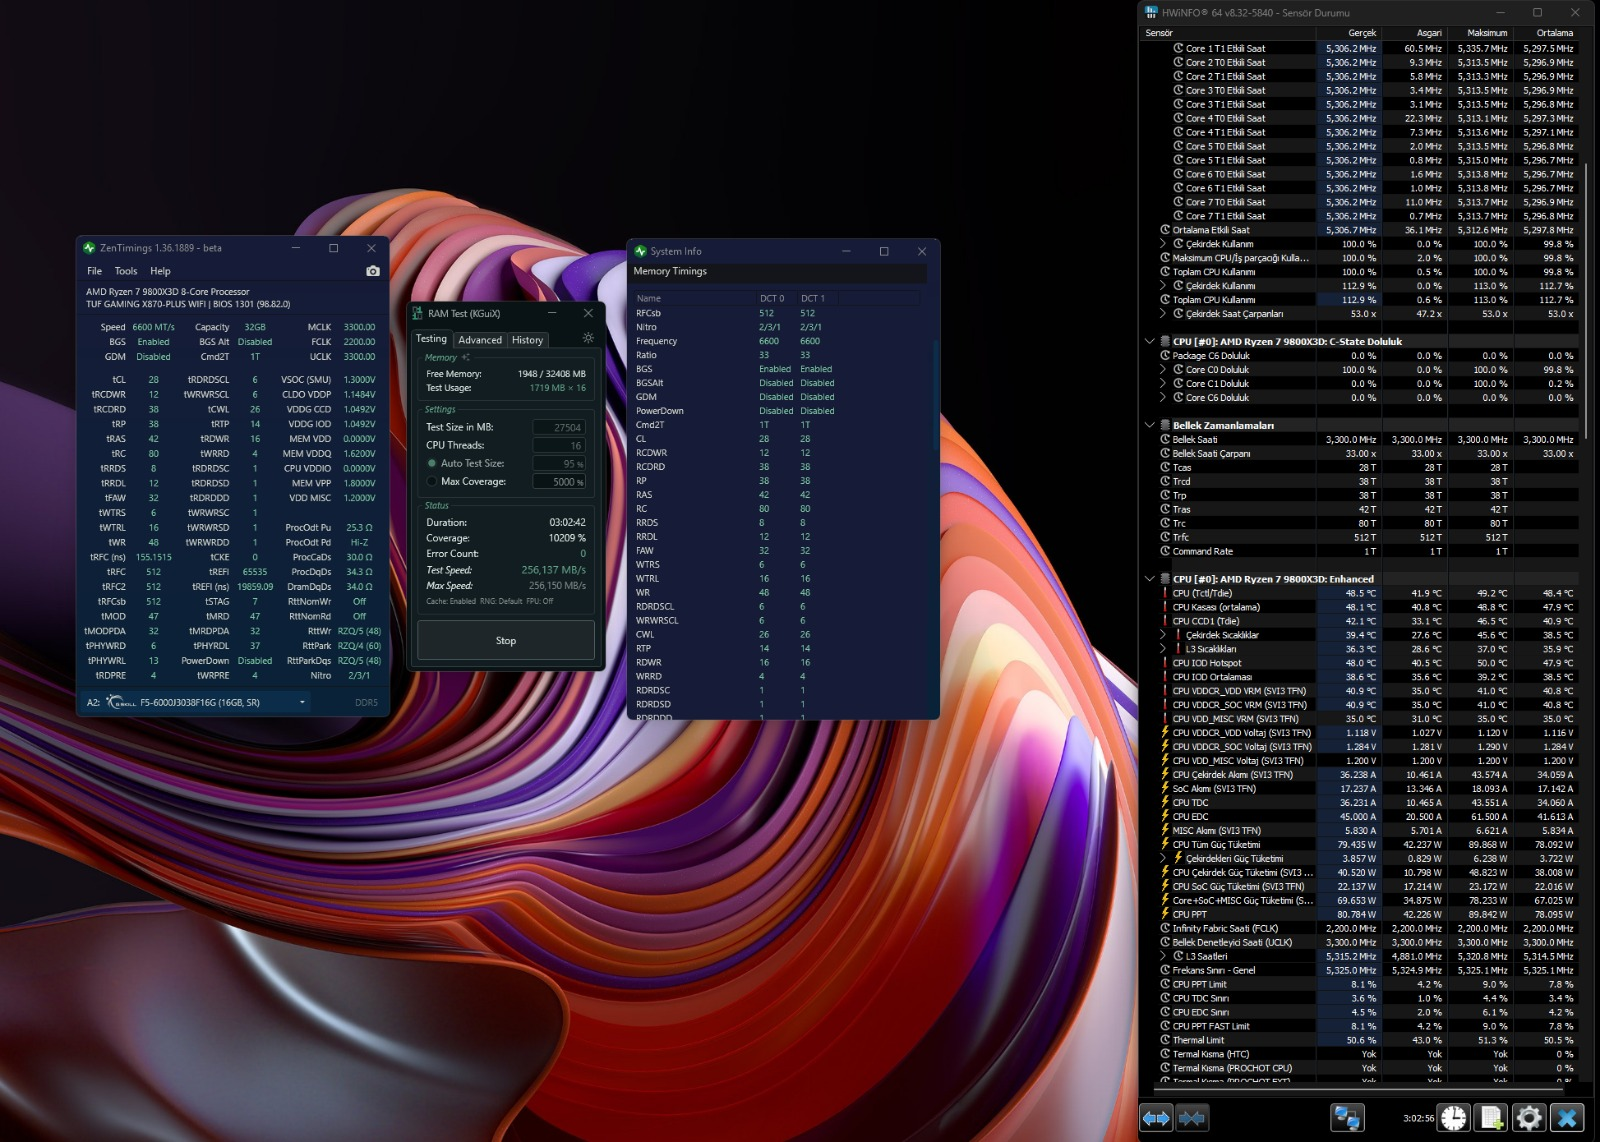Image resolution: width=1600 pixels, height=1142 pixels.
Task: Click G.Skill logo in ZenTimings module selector
Action: 121,702
